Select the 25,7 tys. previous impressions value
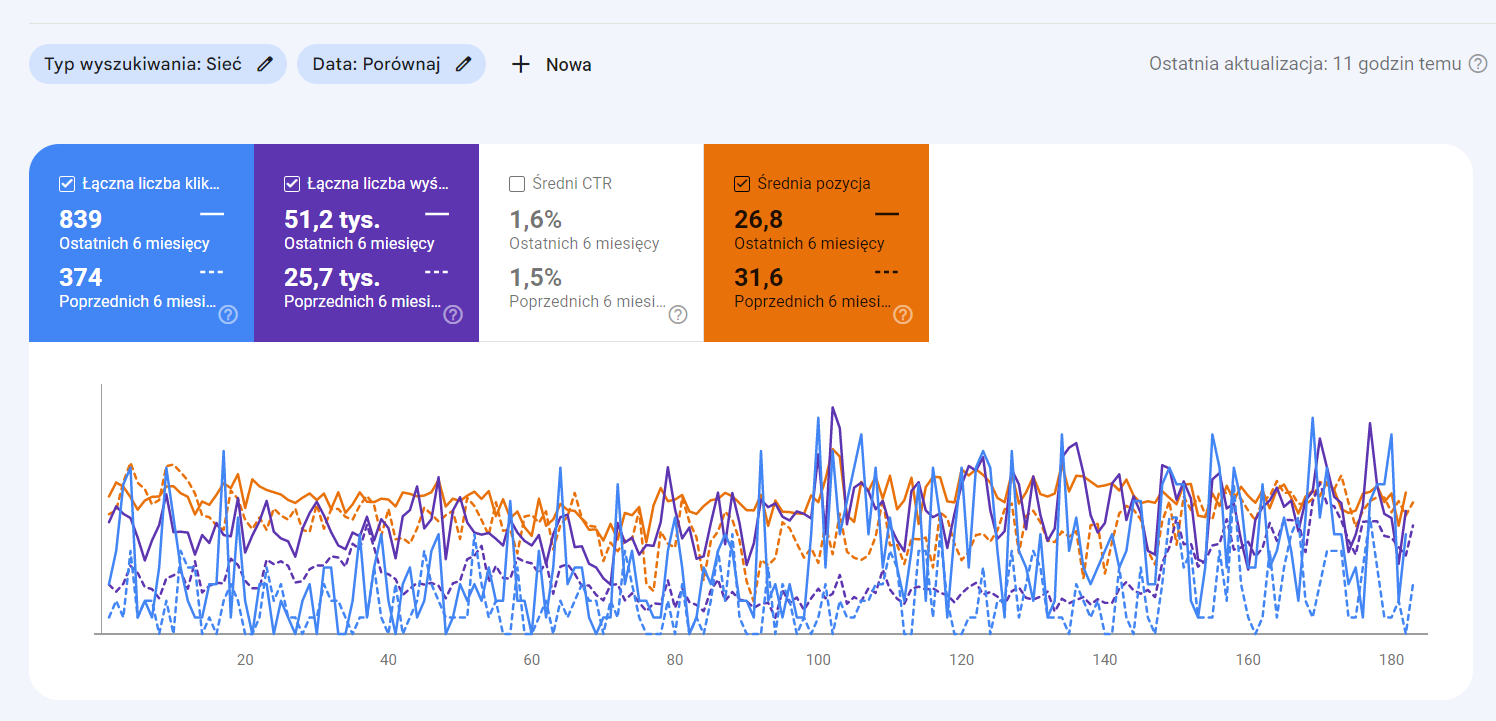 pyautogui.click(x=332, y=277)
